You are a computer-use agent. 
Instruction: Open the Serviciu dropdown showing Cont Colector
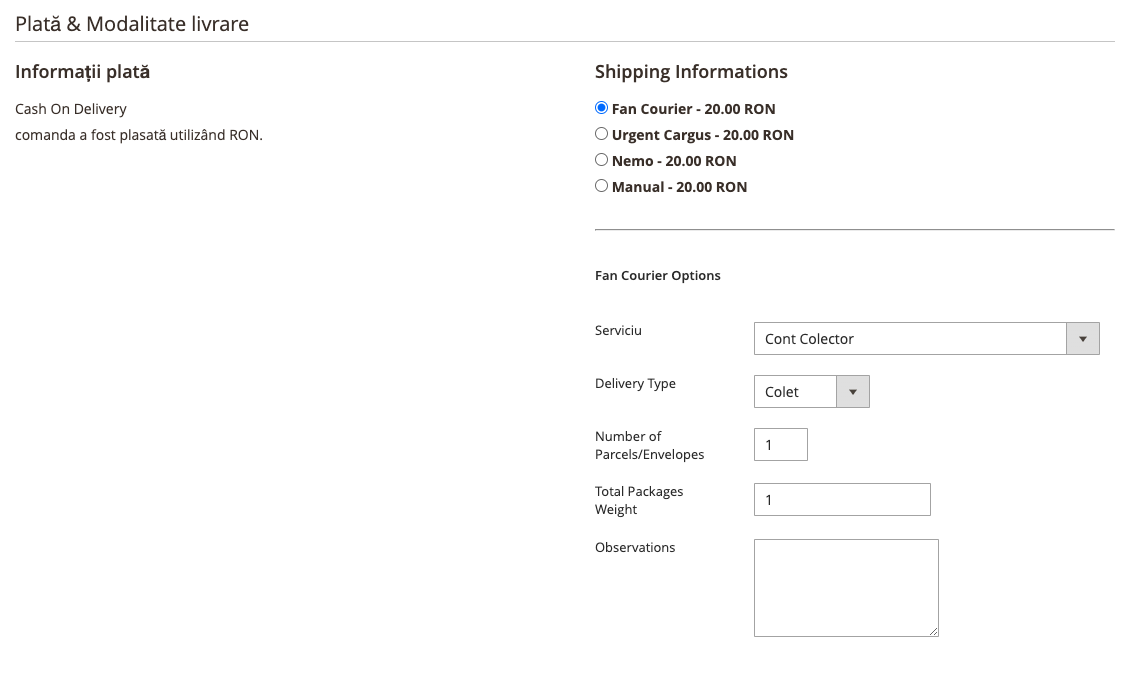[x=927, y=338]
